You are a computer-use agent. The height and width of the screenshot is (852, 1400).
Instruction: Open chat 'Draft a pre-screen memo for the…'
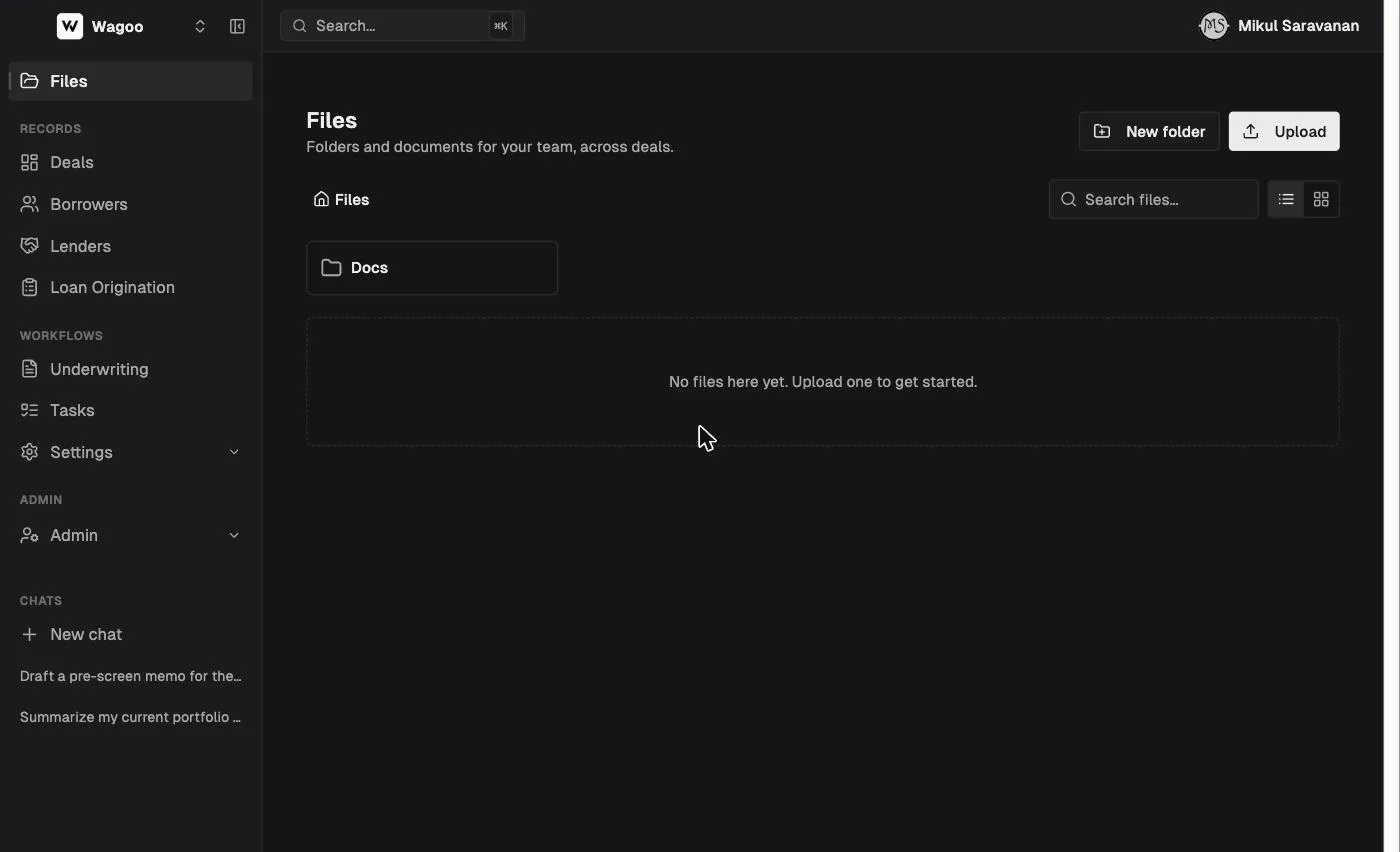(131, 676)
